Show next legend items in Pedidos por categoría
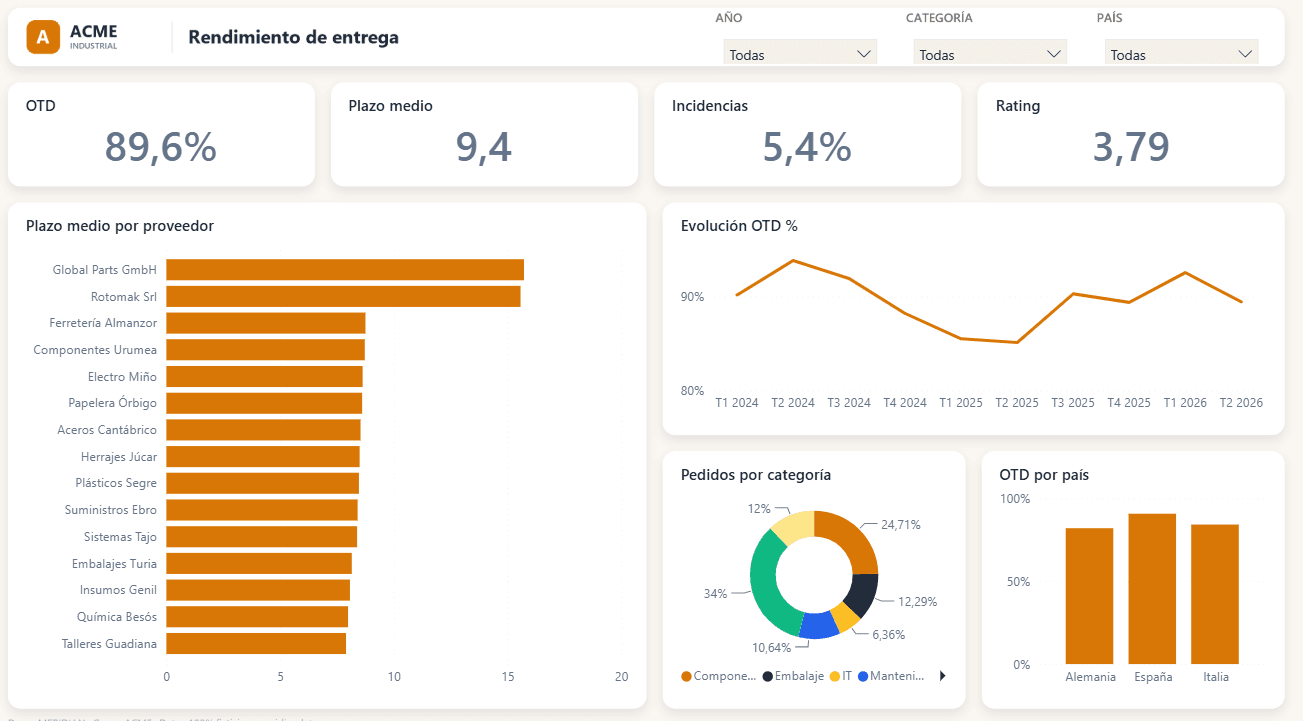This screenshot has height=721, width=1303. (x=942, y=676)
